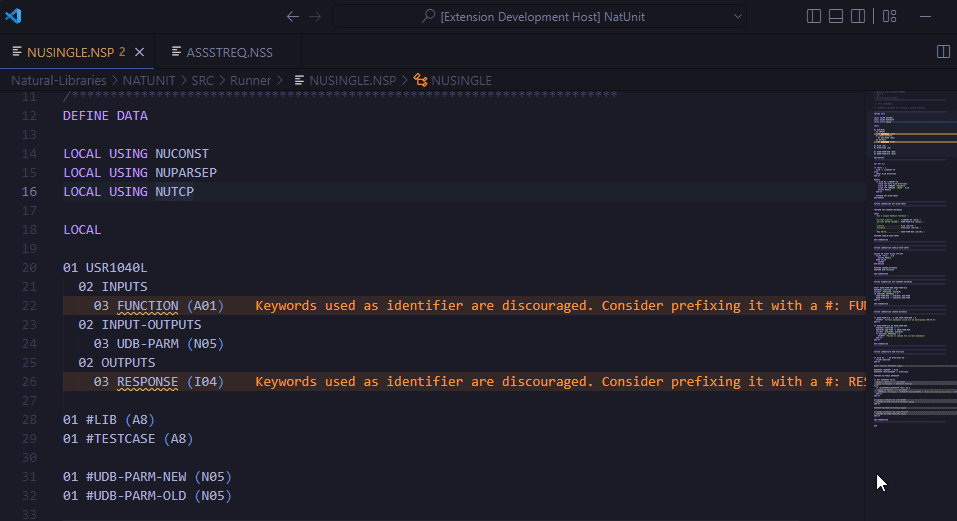Click #UDB-PARM-OLD (N05) line
Image resolution: width=957 pixels, height=521 pixels.
coord(147,495)
